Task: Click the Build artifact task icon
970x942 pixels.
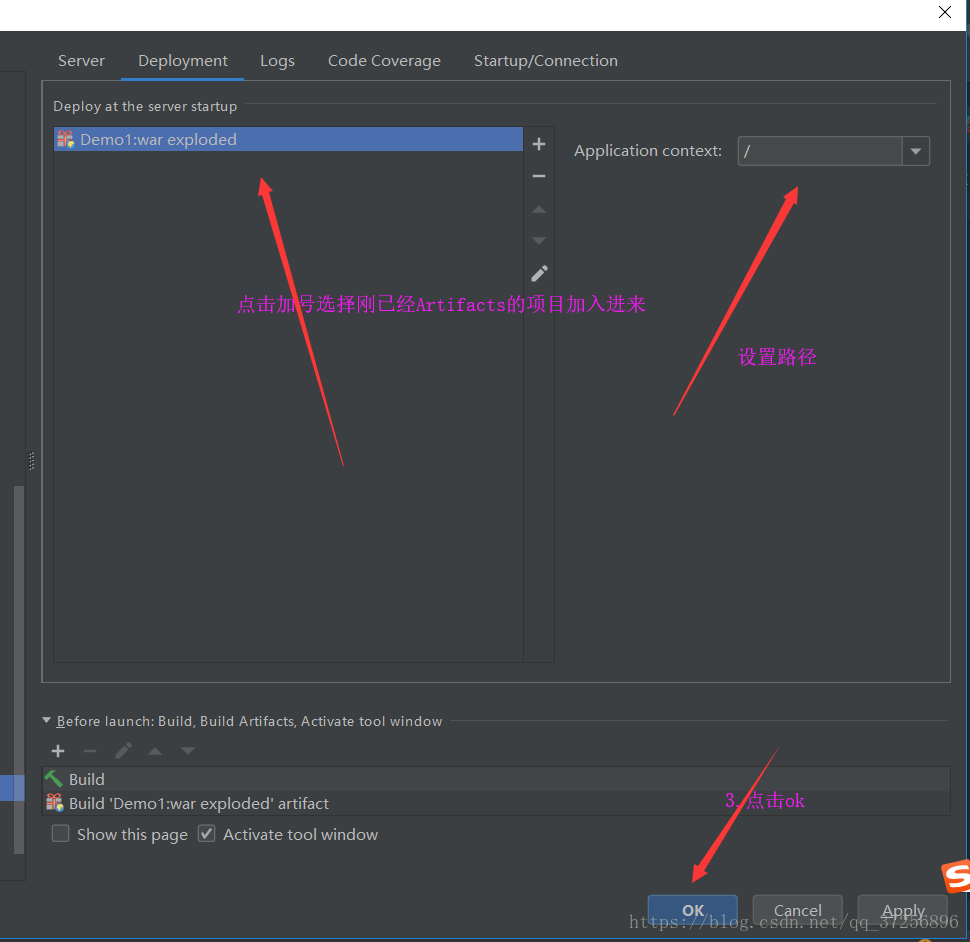Action: (54, 803)
